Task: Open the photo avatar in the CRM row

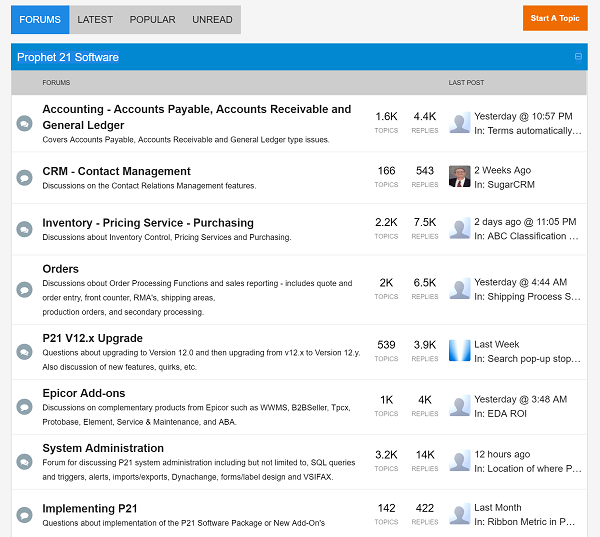Action: [x=460, y=176]
